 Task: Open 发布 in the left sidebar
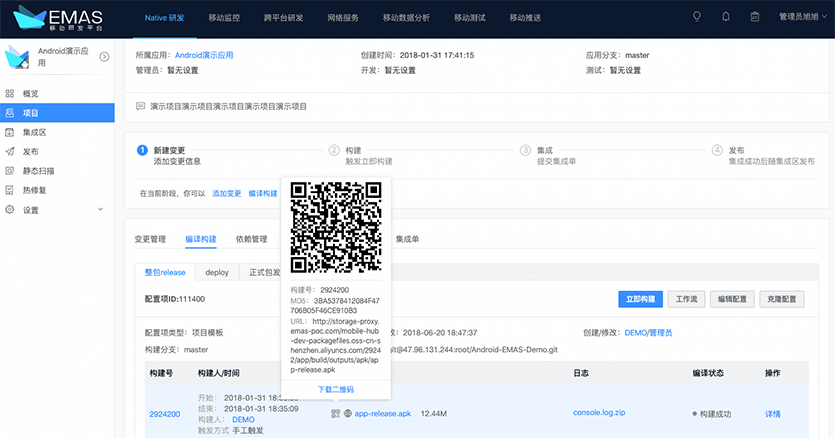pyautogui.click(x=30, y=151)
